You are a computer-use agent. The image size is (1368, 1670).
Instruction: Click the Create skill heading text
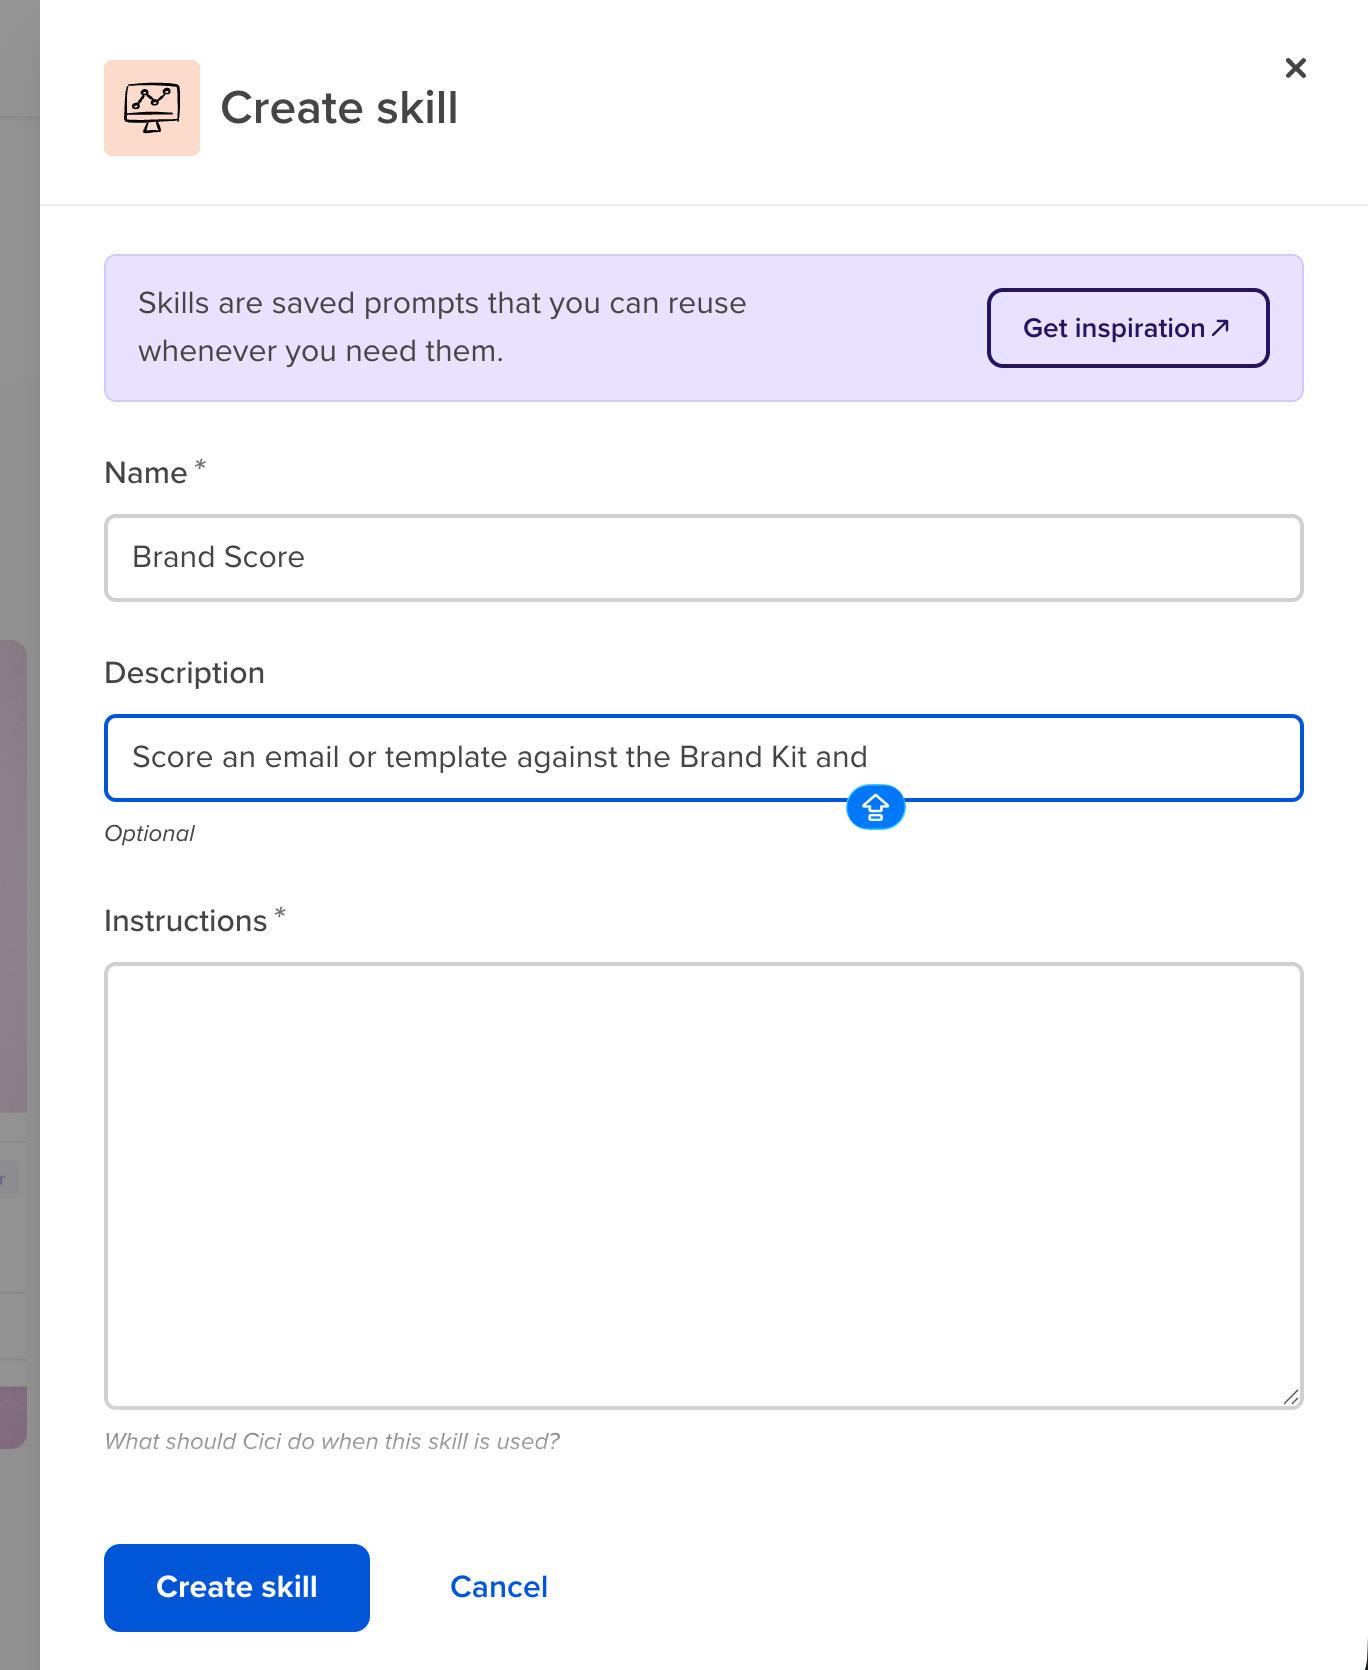(339, 108)
